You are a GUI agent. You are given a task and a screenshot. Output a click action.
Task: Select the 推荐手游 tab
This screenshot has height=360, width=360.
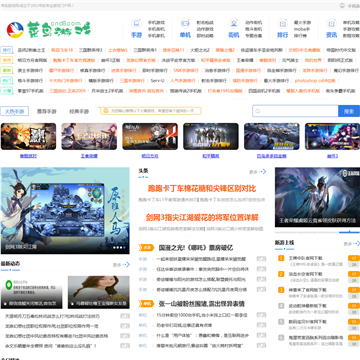click(x=47, y=111)
